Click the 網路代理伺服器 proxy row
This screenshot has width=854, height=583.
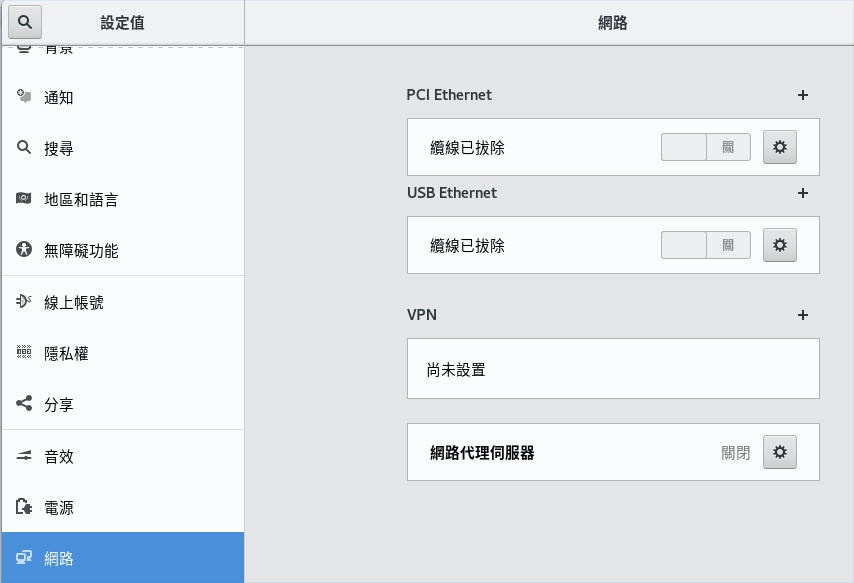coord(613,452)
